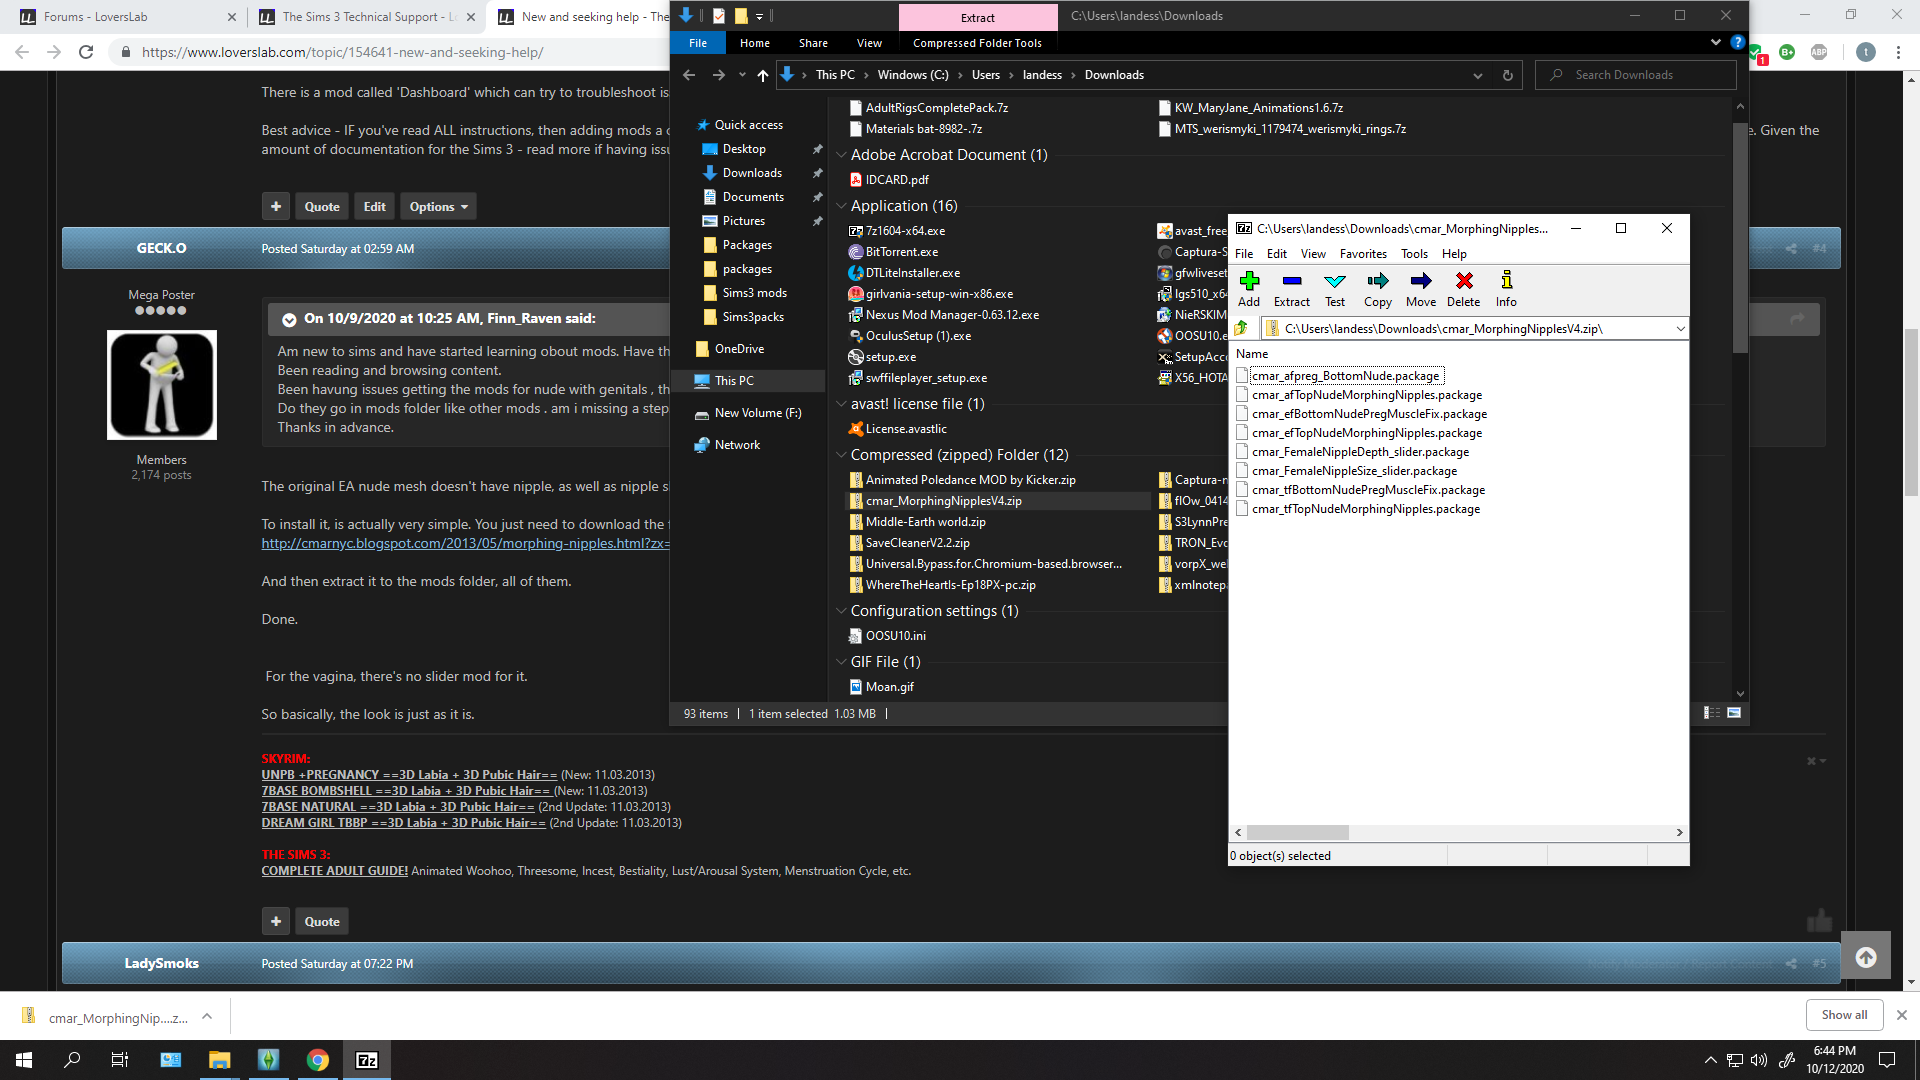Refresh the Downloads folder in Explorer
The image size is (1920, 1080).
(1508, 75)
